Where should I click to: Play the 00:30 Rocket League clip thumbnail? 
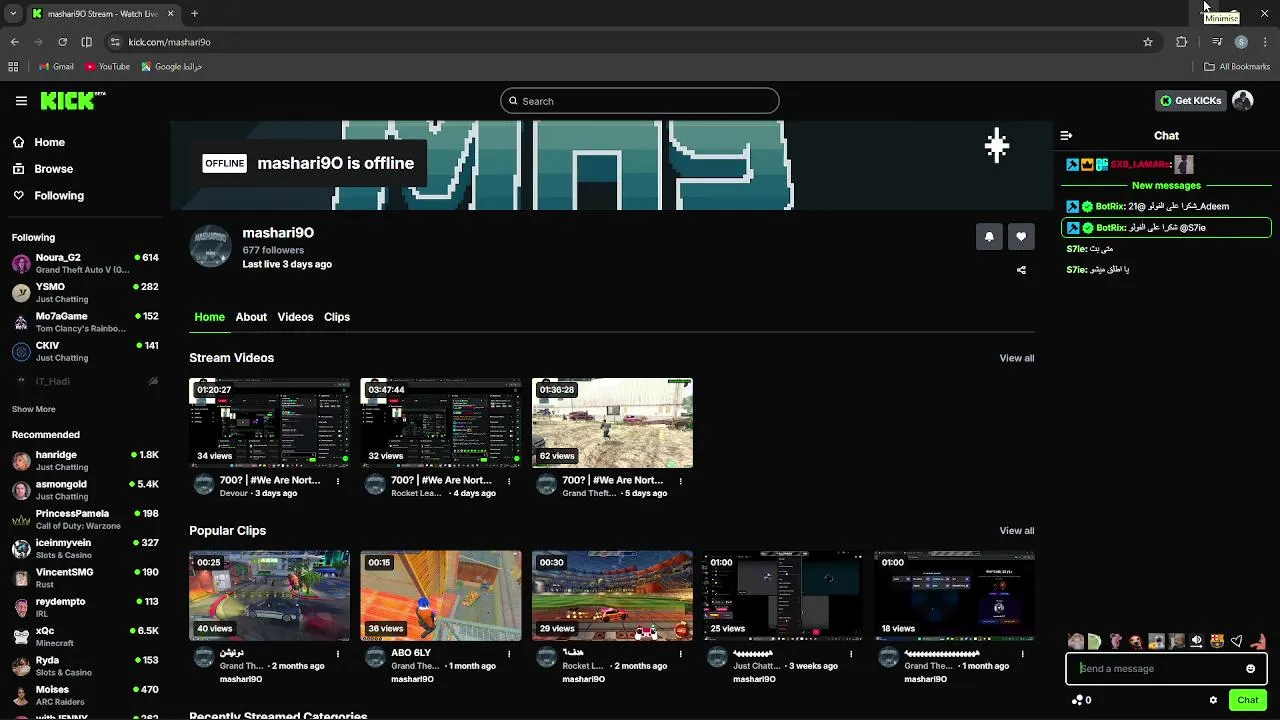[612, 595]
